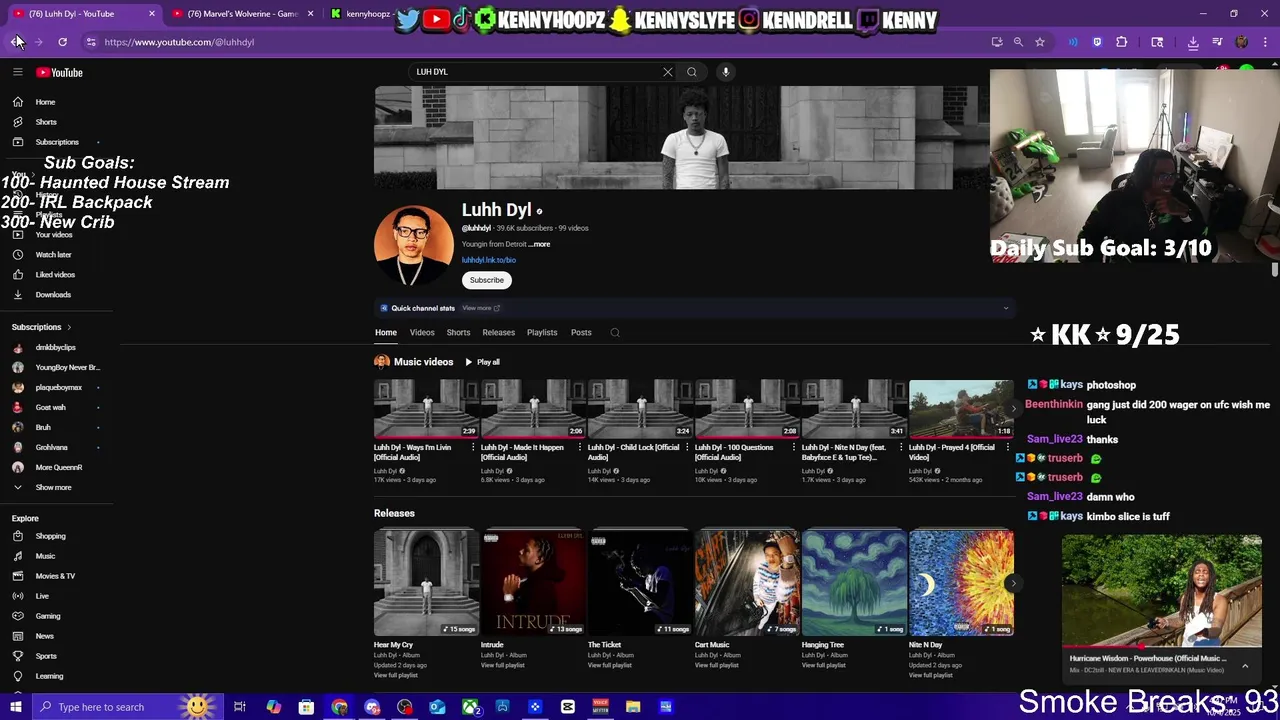Click the YouTube logo
Viewport: 1280px width, 720px height.
coord(59,72)
